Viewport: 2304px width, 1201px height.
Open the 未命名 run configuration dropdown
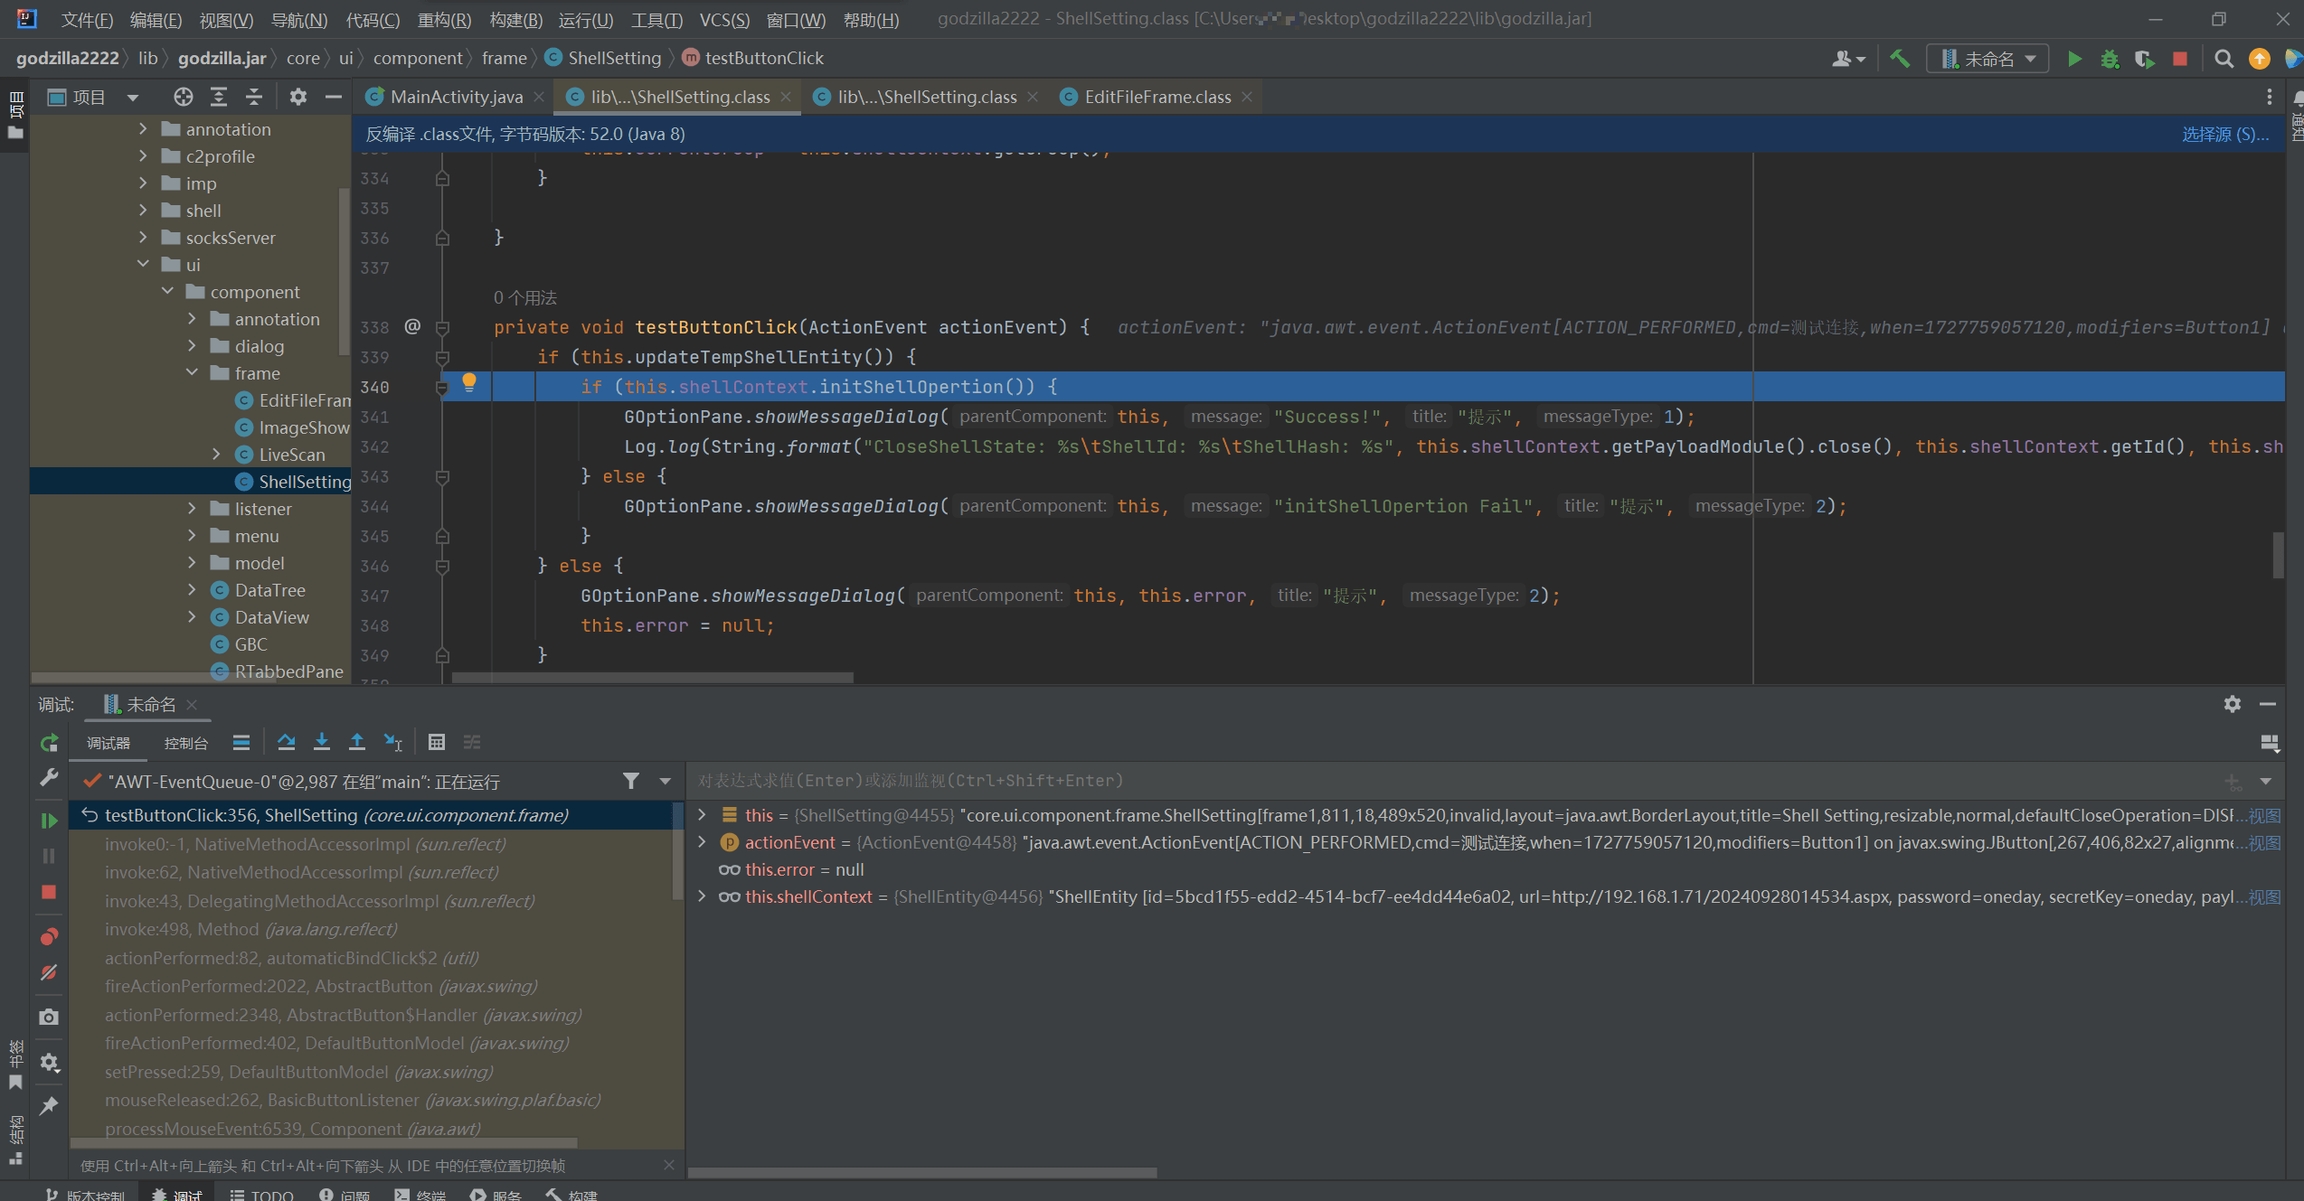point(1988,59)
